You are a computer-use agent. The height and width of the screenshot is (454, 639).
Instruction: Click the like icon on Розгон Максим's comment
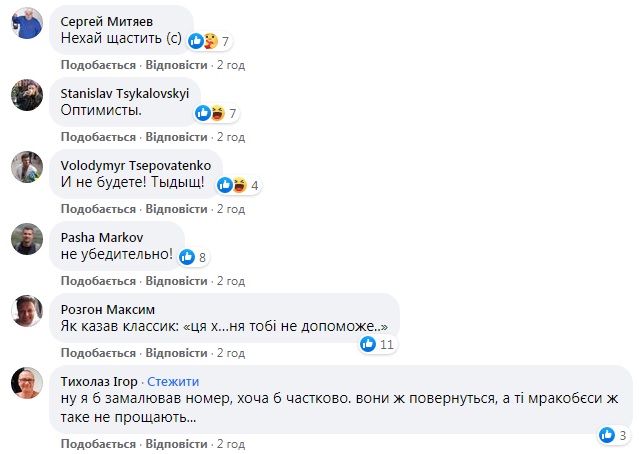click(368, 344)
